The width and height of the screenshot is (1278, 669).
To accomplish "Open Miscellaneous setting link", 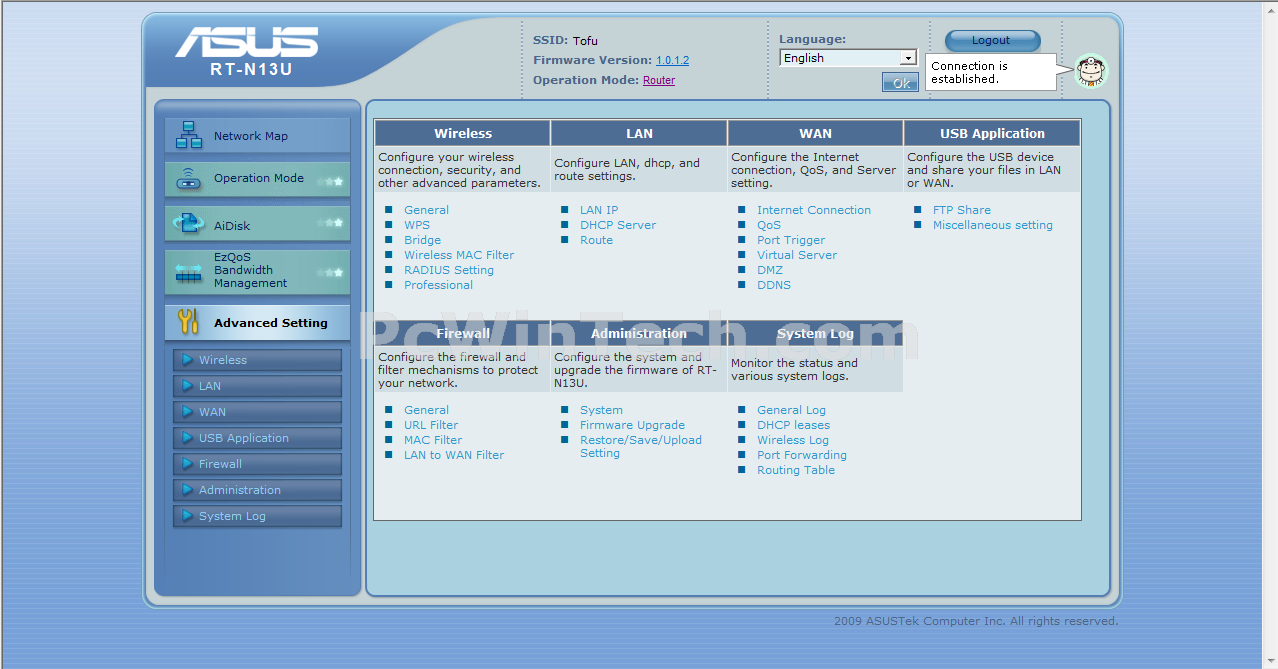I will click(993, 225).
